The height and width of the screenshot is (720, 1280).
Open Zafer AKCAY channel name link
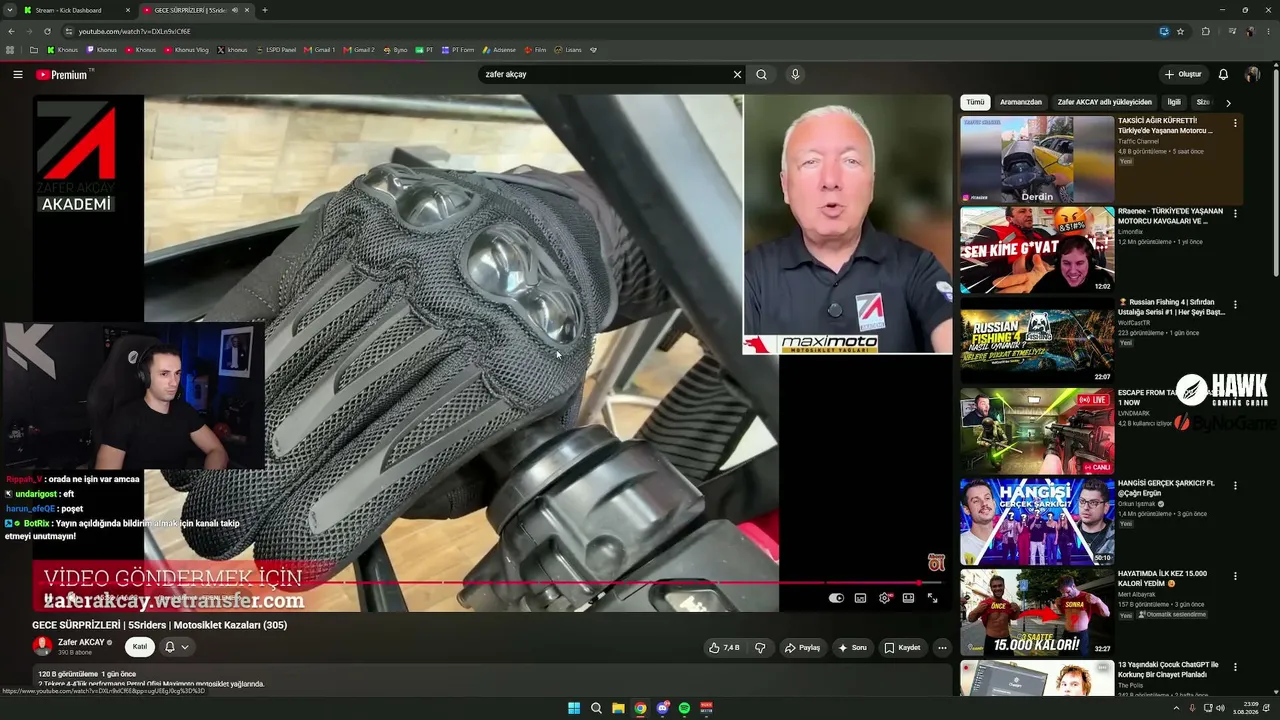[81, 642]
